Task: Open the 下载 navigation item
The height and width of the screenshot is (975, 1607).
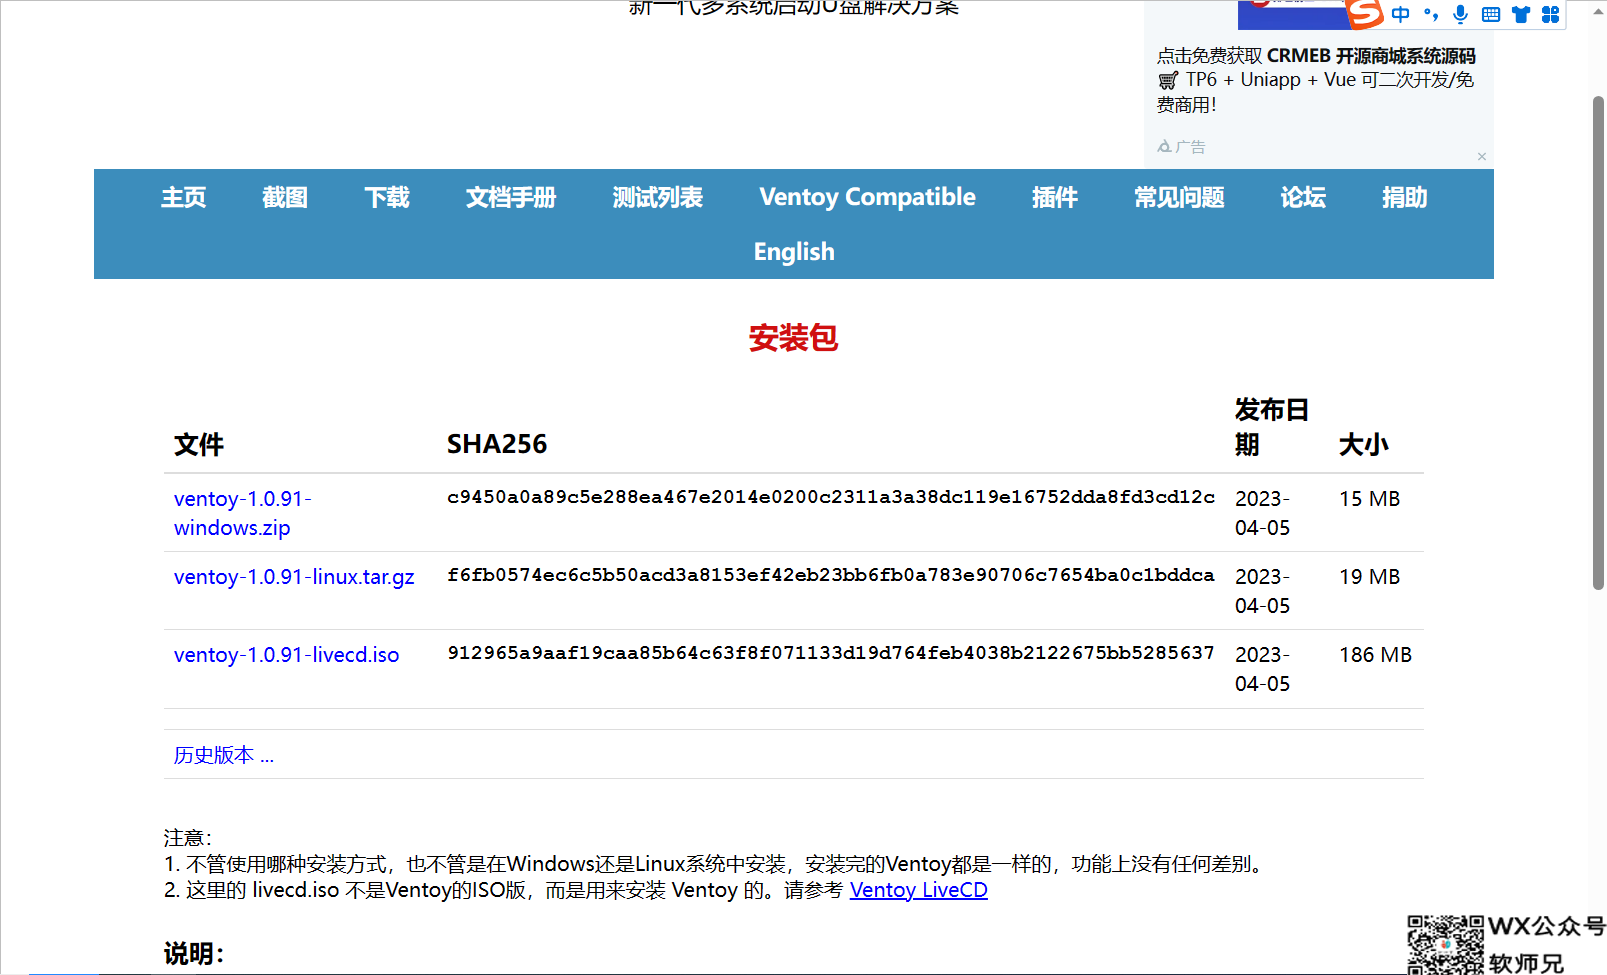Action: click(387, 197)
